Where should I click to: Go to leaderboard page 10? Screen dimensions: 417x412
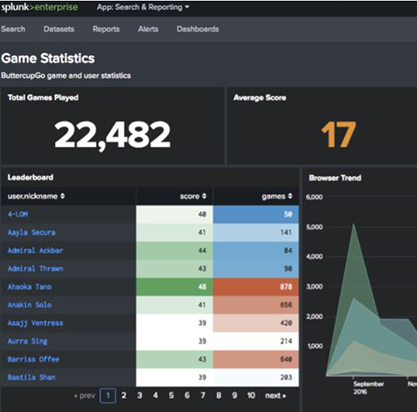(x=251, y=396)
